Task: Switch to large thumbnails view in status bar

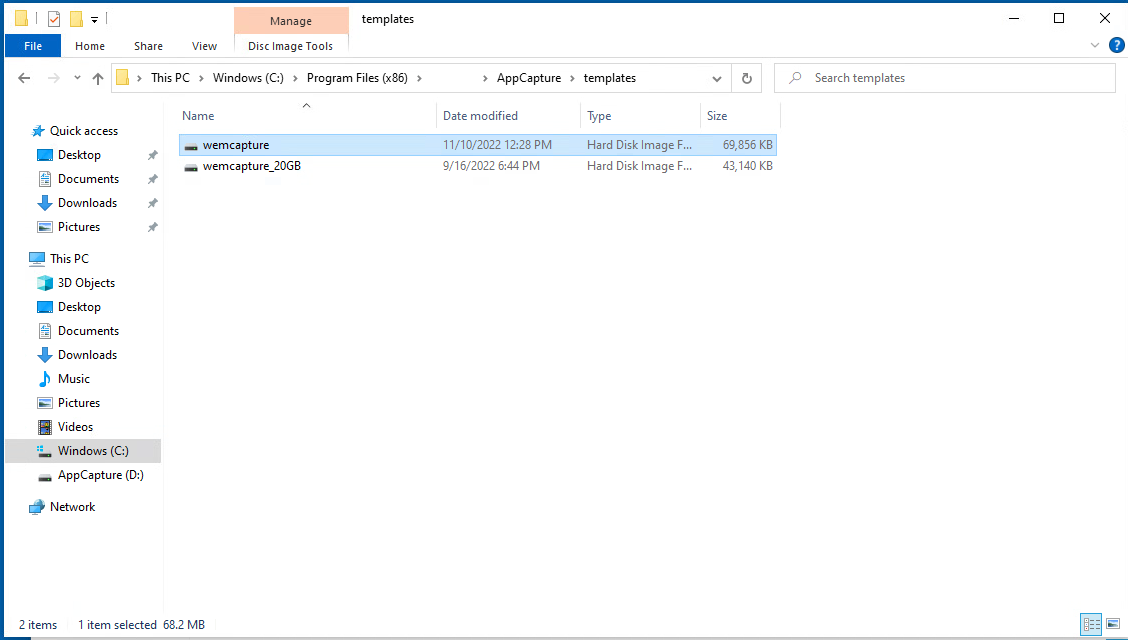Action: pyautogui.click(x=1112, y=624)
